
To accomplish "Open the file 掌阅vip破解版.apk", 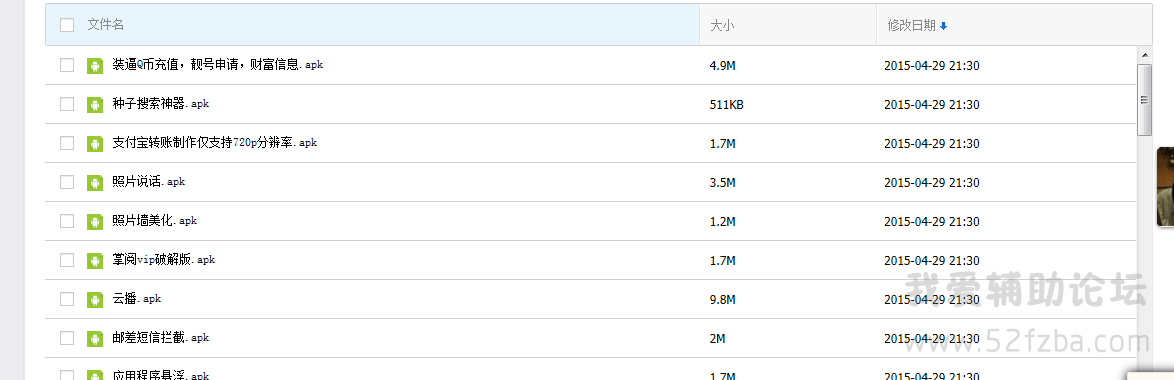I will (164, 260).
